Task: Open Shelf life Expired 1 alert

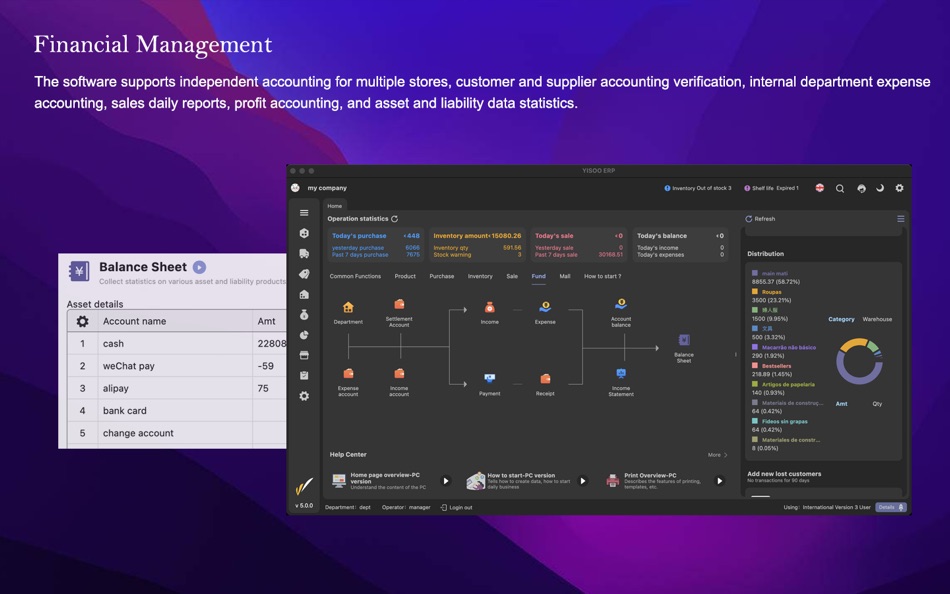Action: point(771,188)
